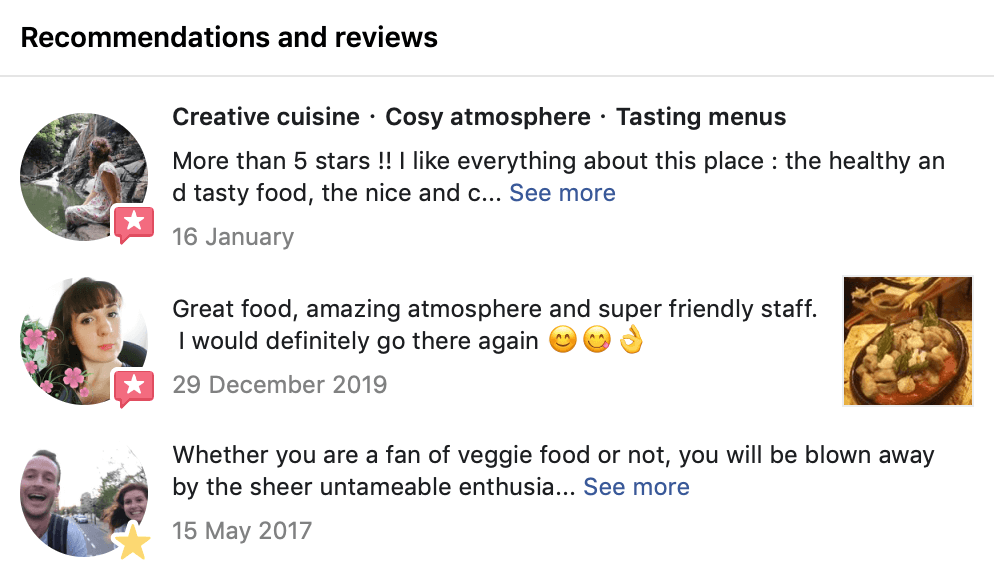Open the 15 May 2017 review timestamp
Screen dimensions: 994x579
click(x=242, y=531)
